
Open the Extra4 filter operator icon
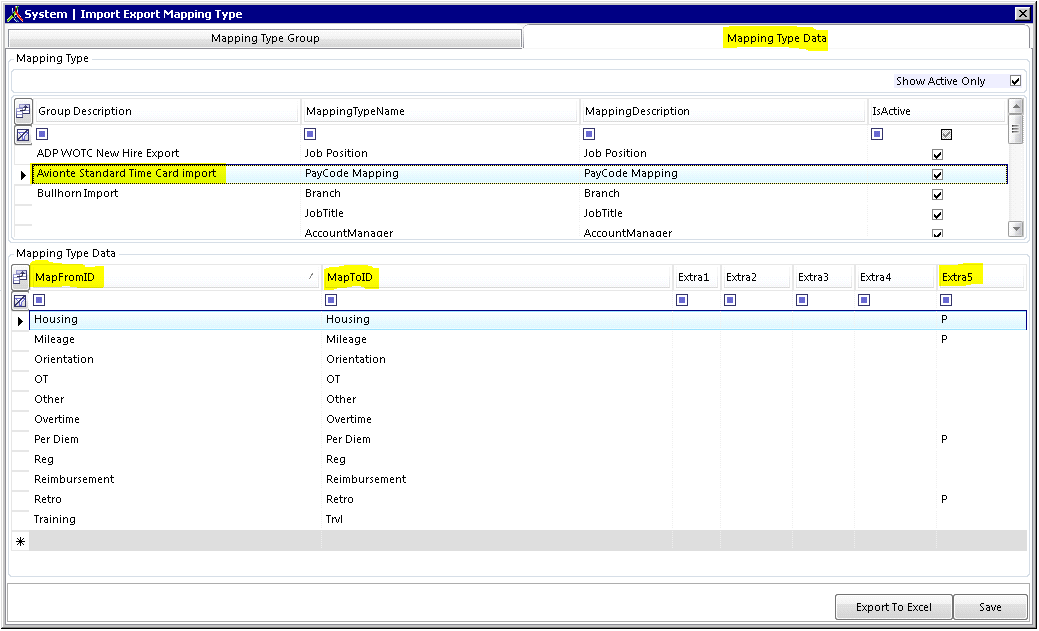tap(864, 300)
